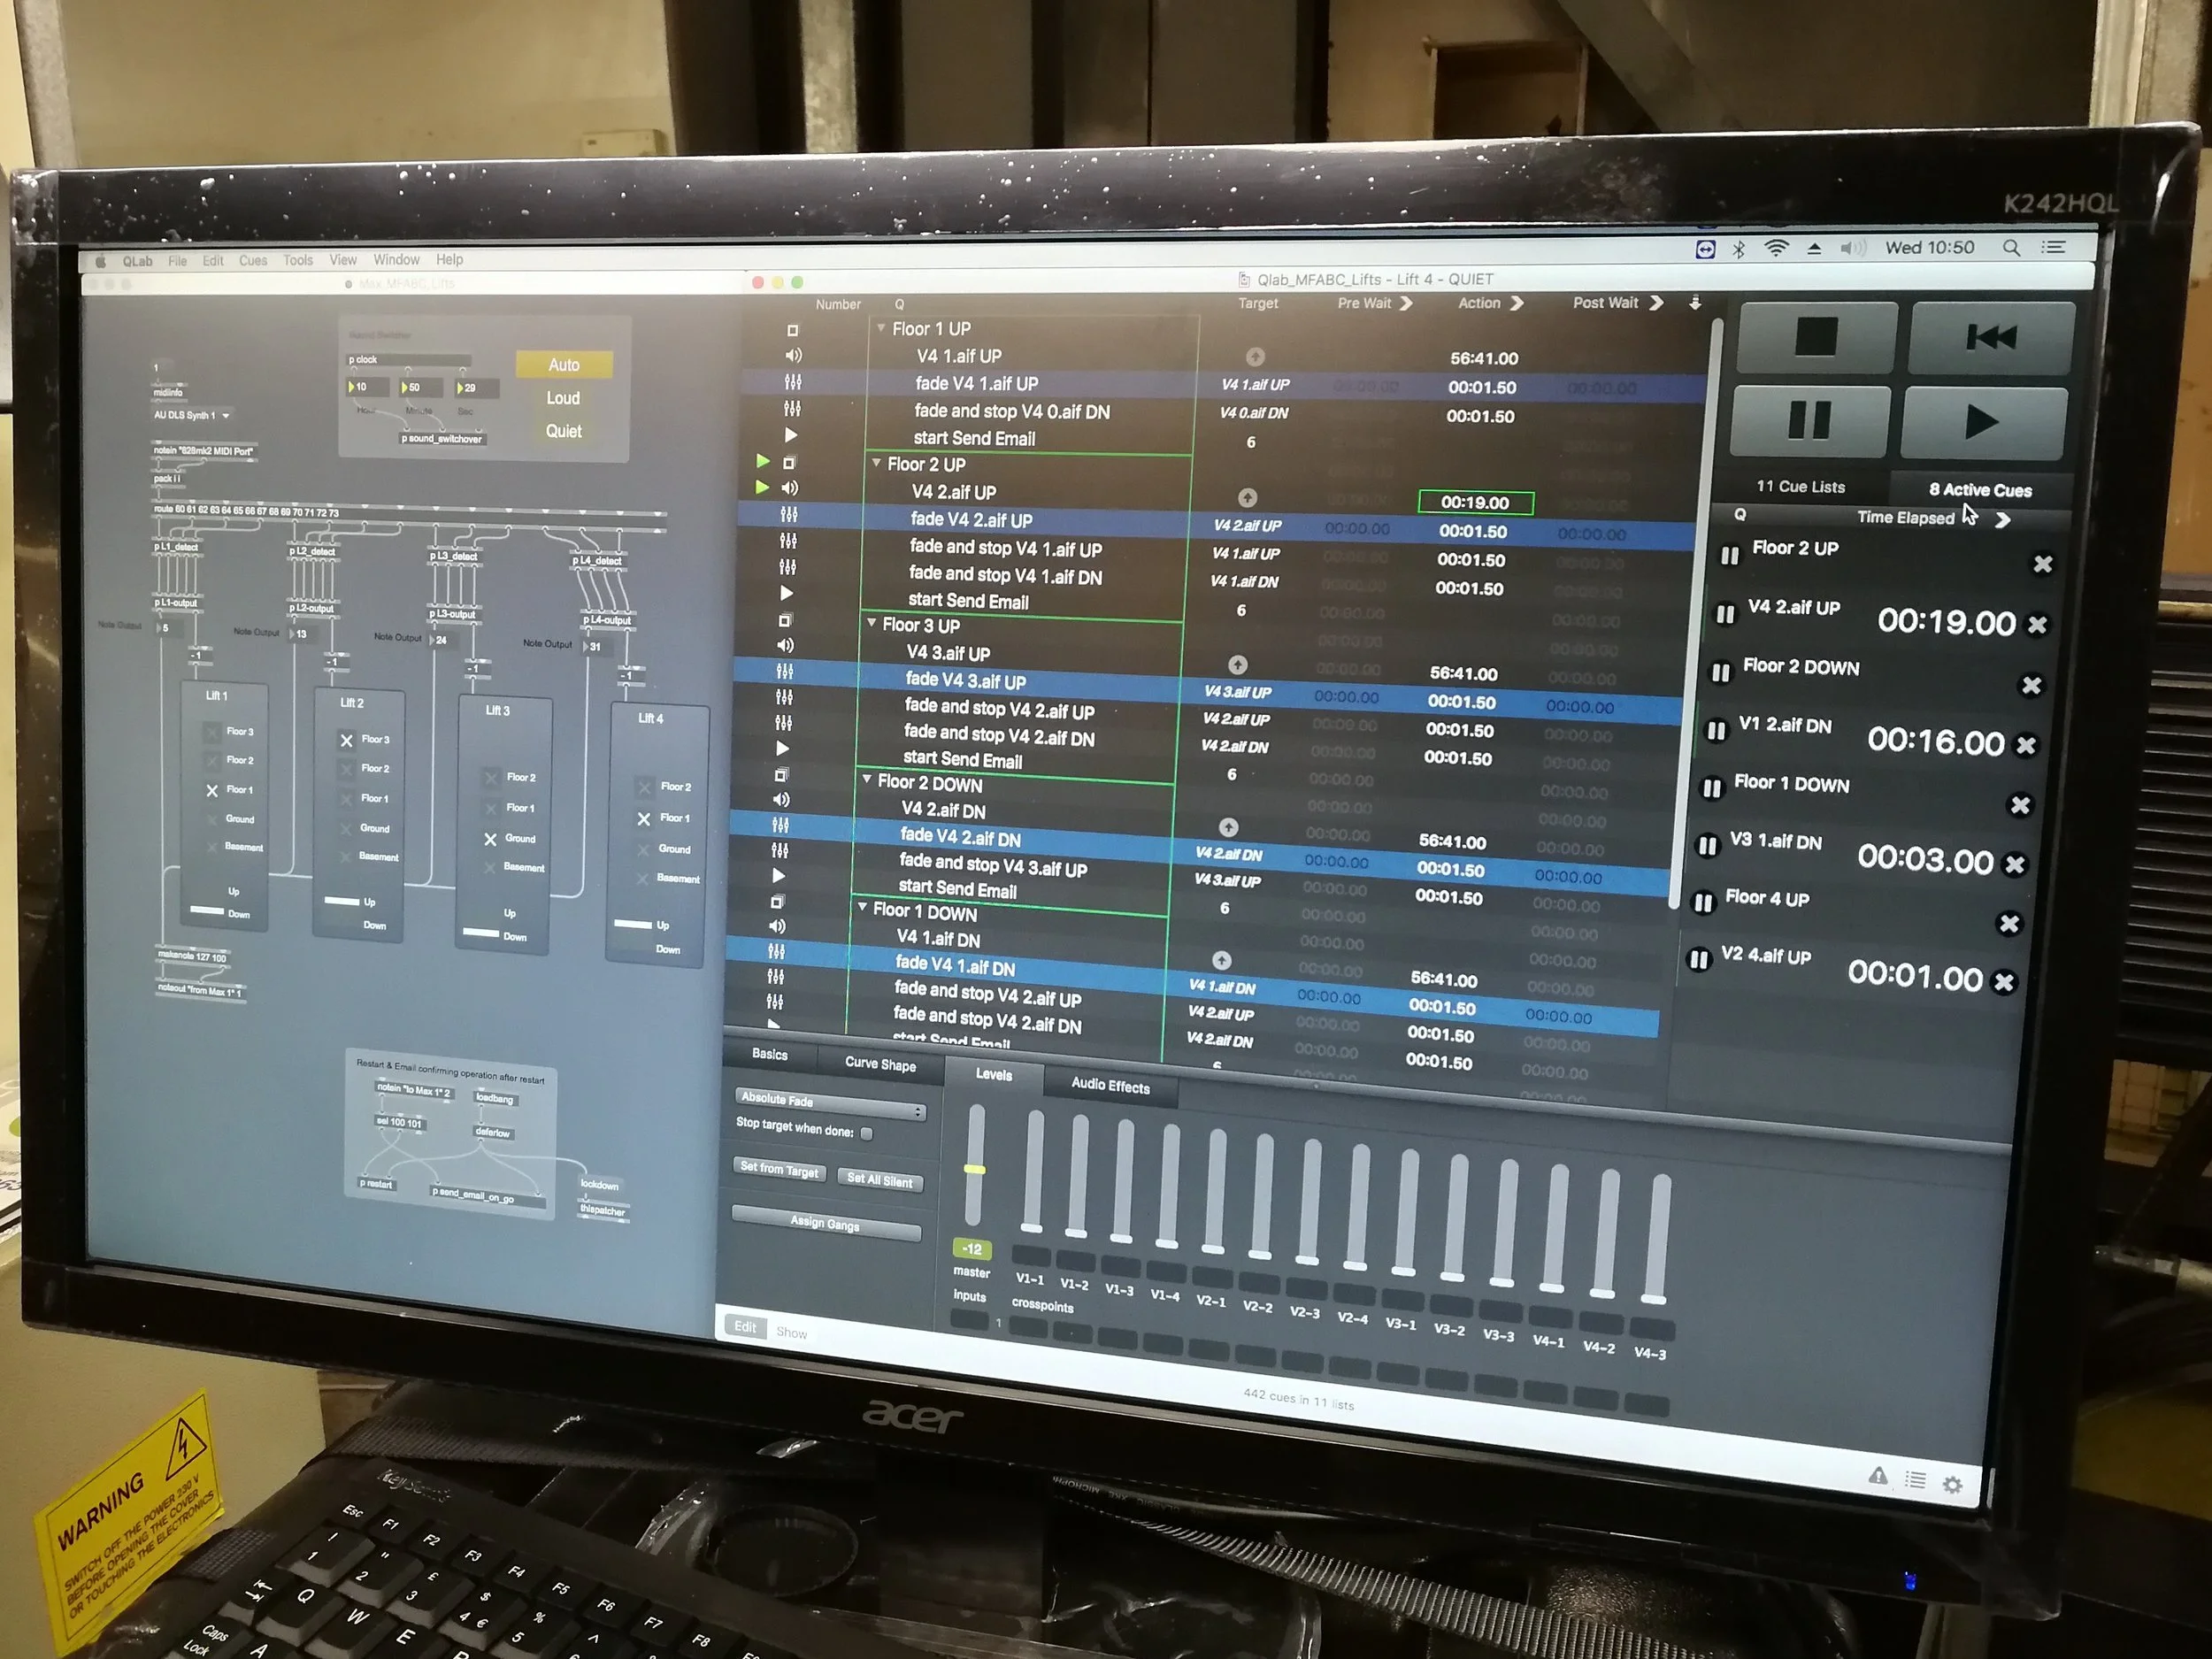2212x1659 pixels.
Task: Click audio speaker icon of V4 1.aif UP
Action: pos(794,356)
